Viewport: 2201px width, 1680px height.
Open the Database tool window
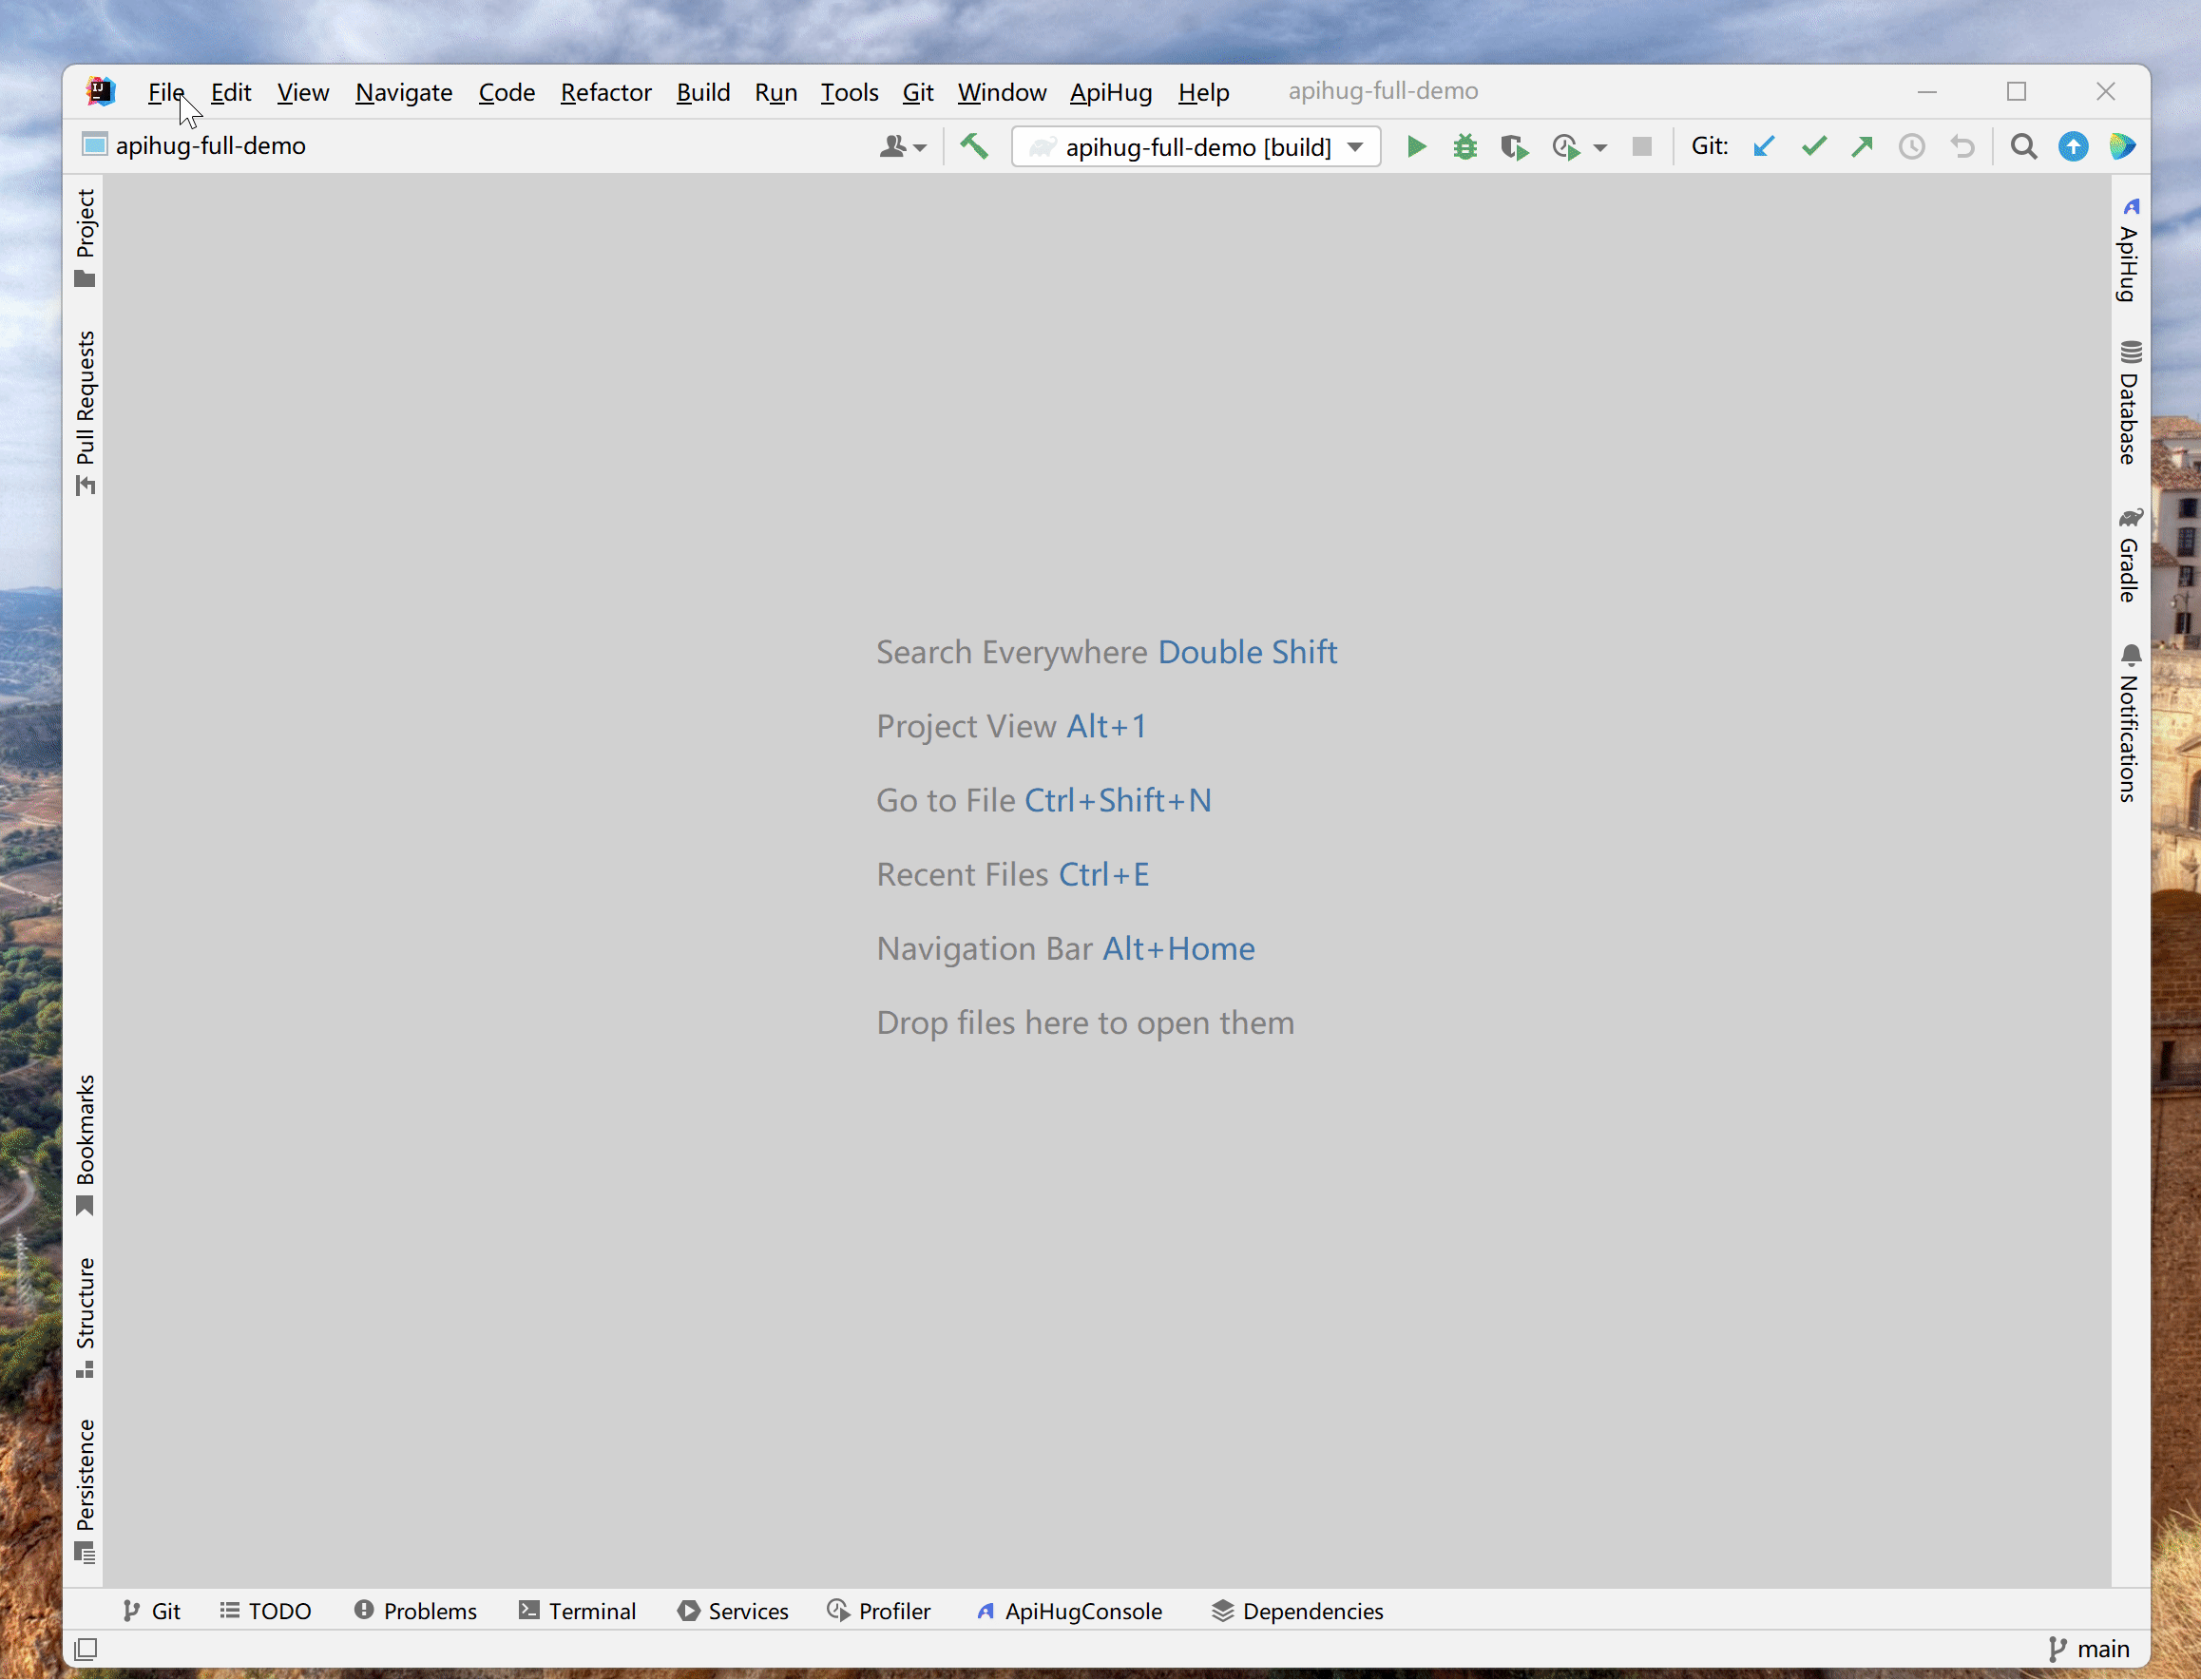tap(2130, 400)
